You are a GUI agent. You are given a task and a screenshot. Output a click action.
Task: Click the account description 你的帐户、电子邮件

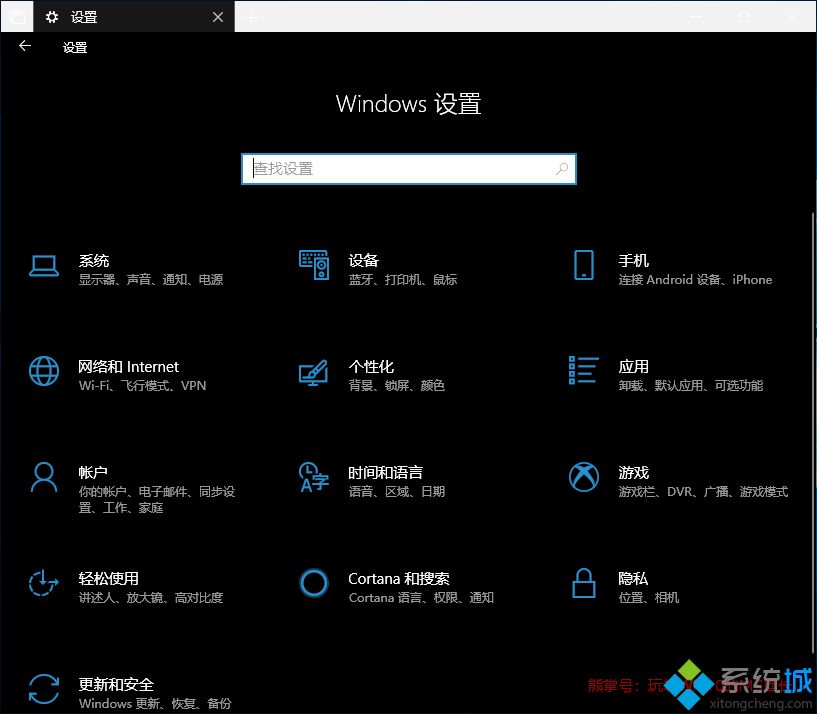coord(157,499)
